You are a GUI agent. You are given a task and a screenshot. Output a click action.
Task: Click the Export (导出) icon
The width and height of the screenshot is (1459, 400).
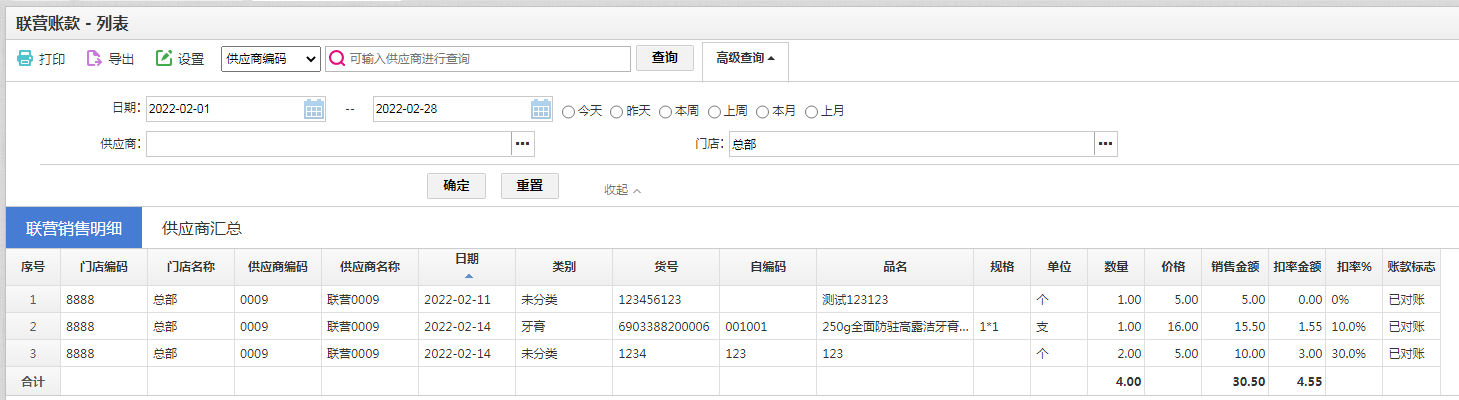(x=94, y=59)
